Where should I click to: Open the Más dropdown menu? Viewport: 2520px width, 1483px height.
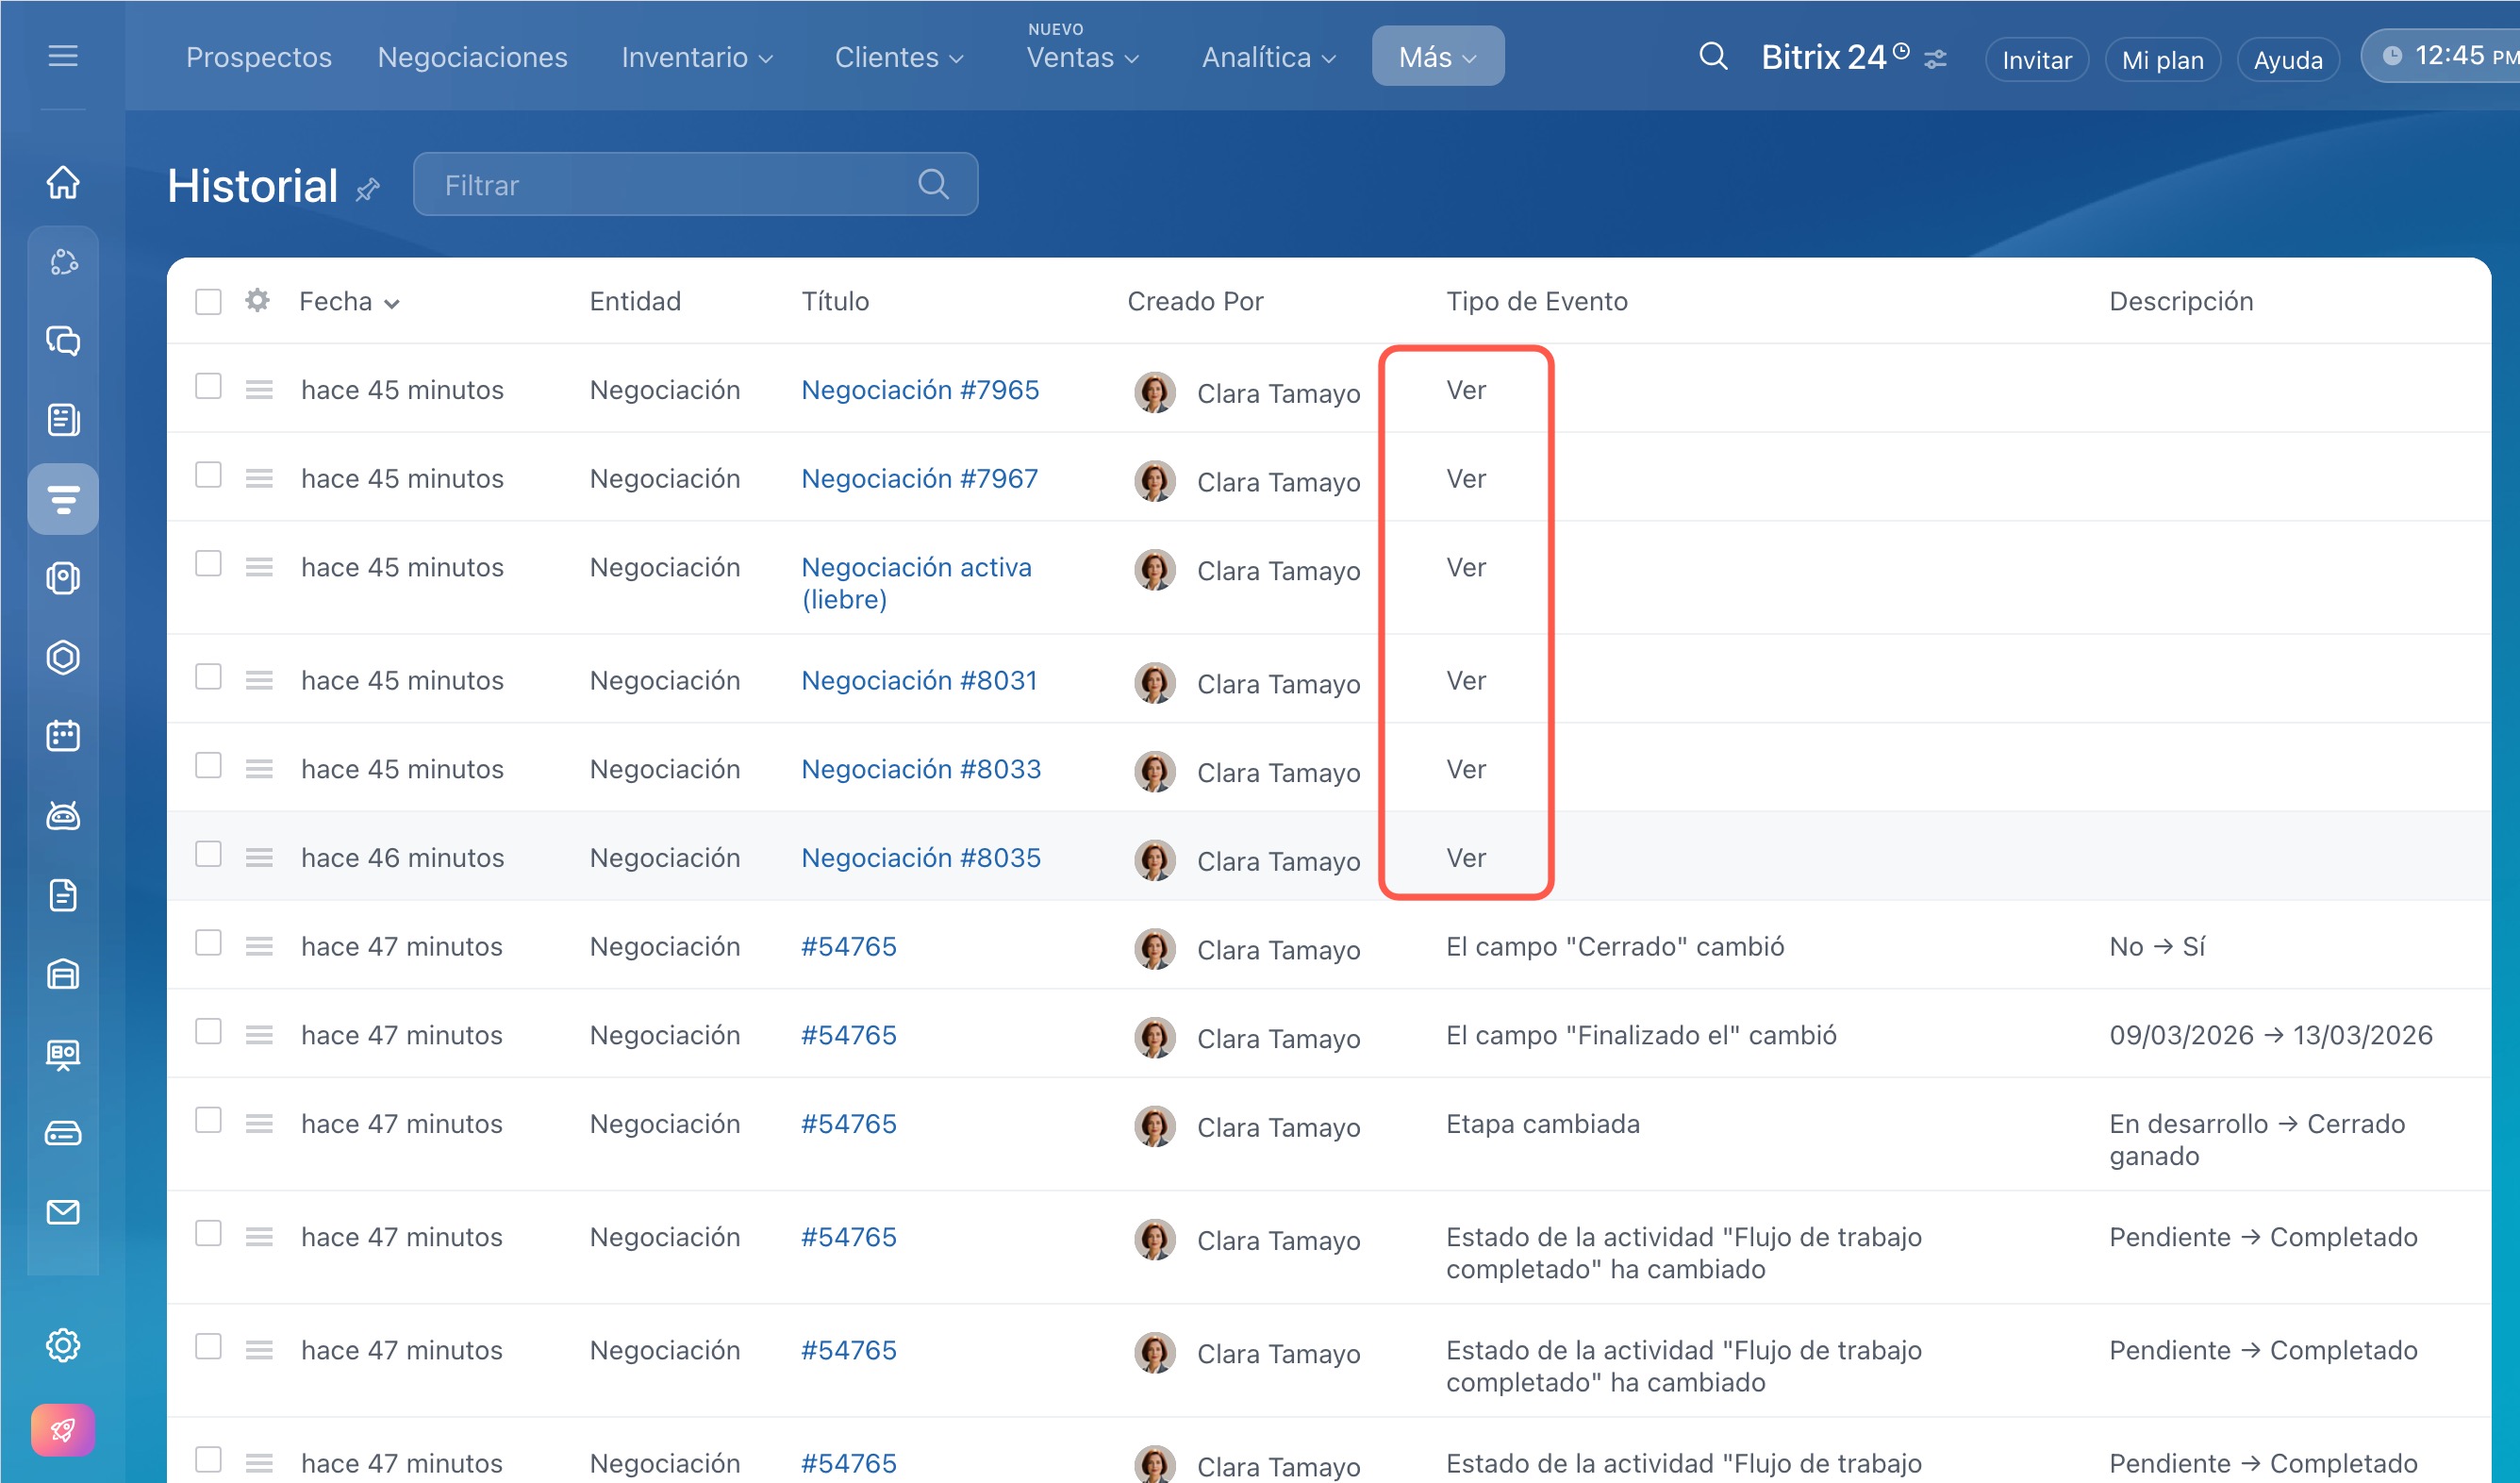tap(1437, 57)
